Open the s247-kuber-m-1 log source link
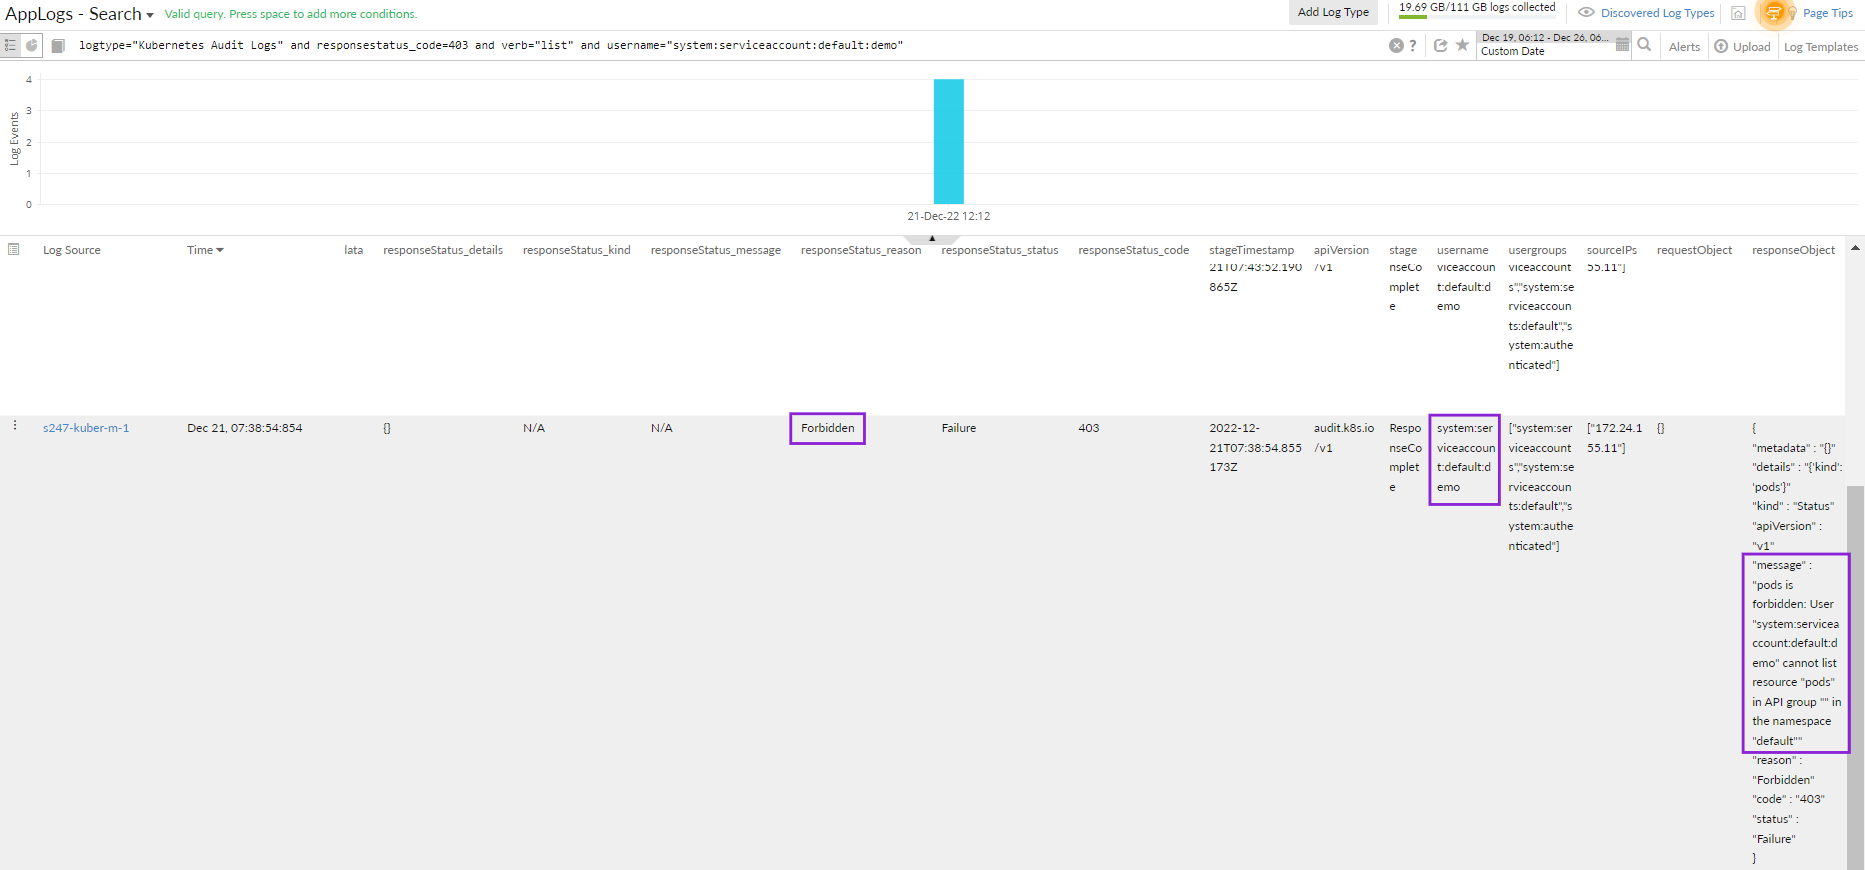 tap(86, 428)
